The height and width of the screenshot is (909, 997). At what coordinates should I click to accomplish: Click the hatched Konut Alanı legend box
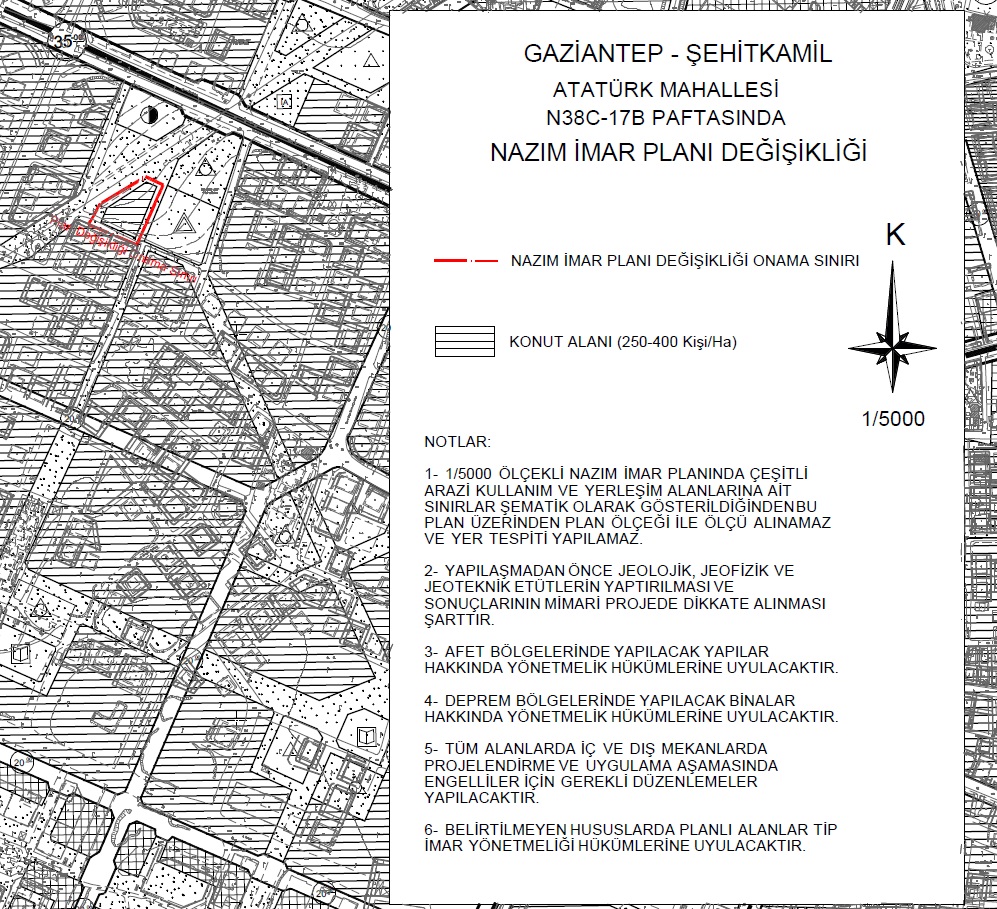point(465,341)
